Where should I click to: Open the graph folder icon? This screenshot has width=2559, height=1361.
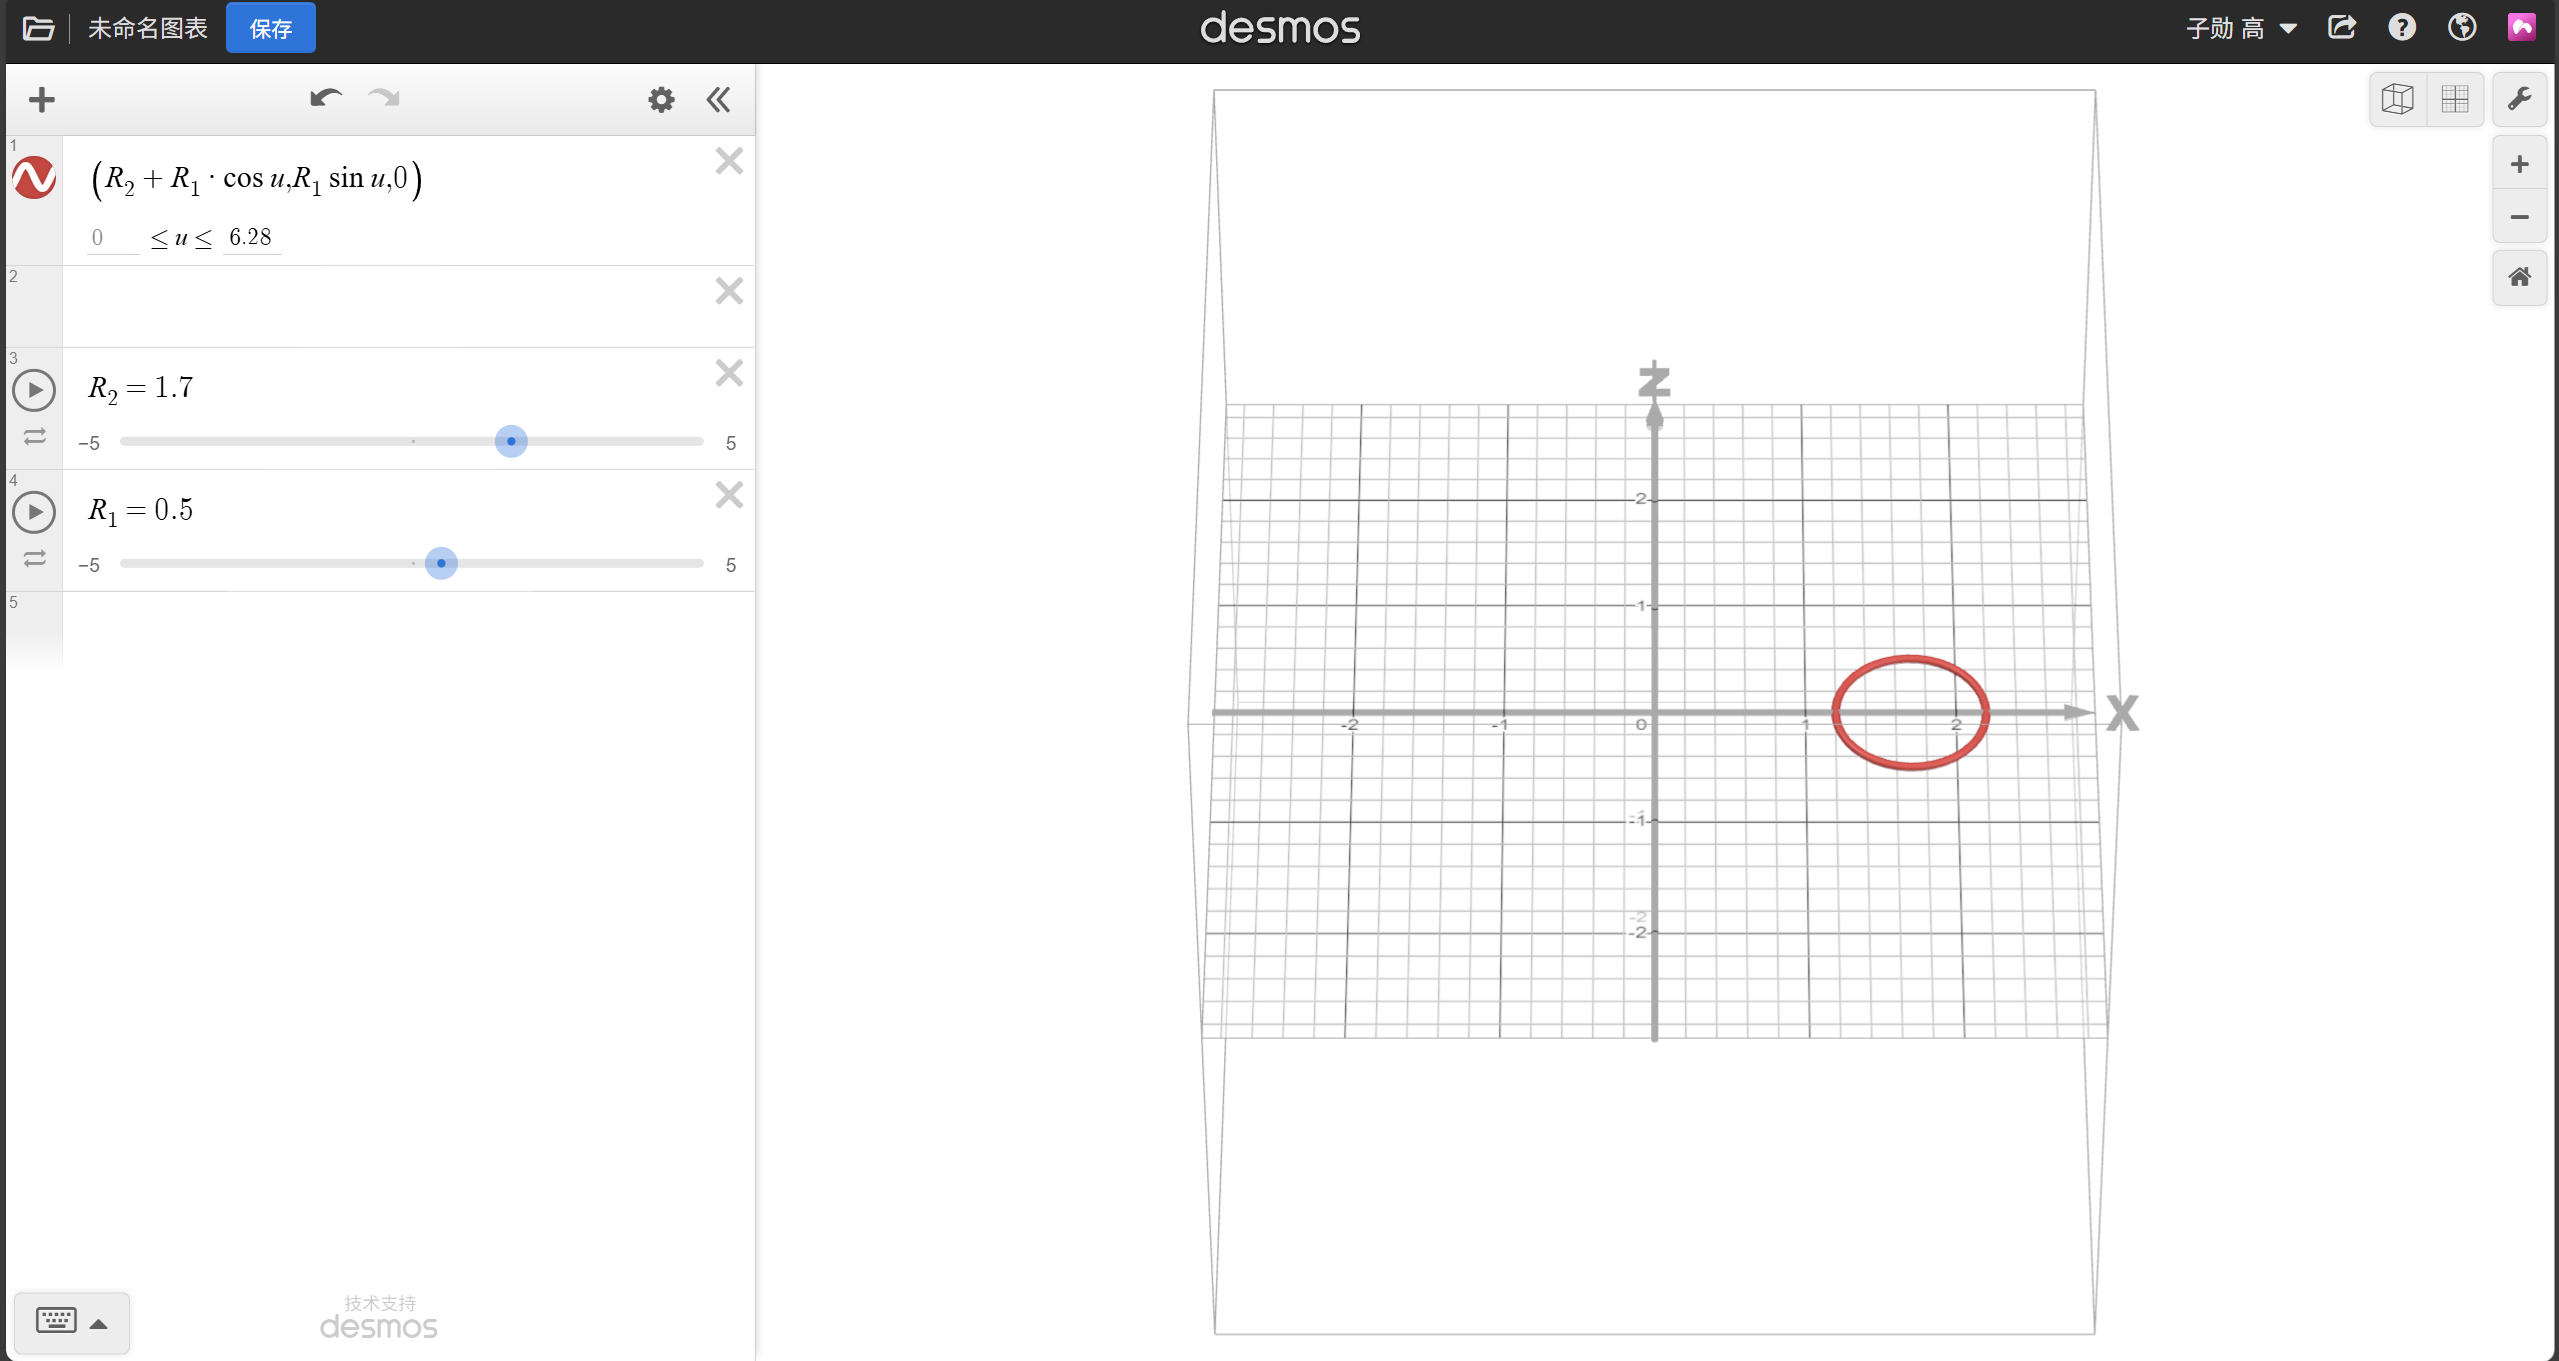click(x=38, y=28)
